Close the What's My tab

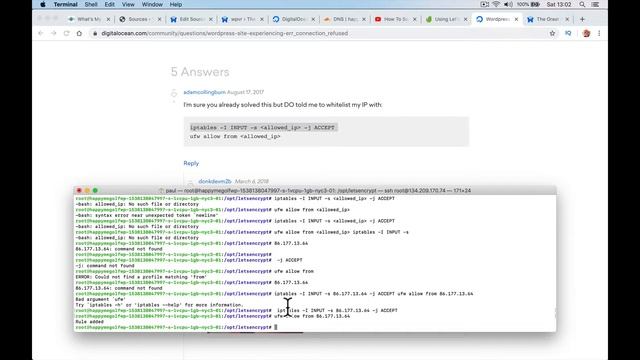click(108, 19)
